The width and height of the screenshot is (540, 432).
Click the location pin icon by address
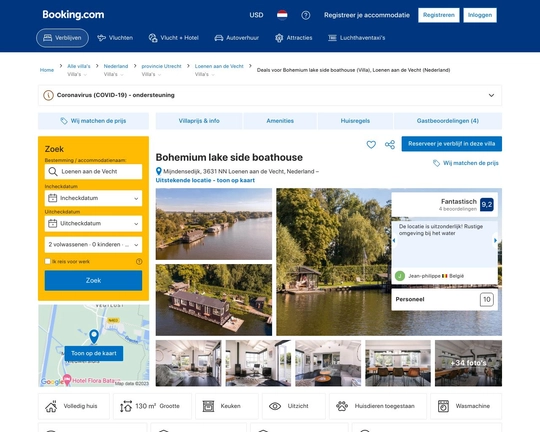[159, 171]
